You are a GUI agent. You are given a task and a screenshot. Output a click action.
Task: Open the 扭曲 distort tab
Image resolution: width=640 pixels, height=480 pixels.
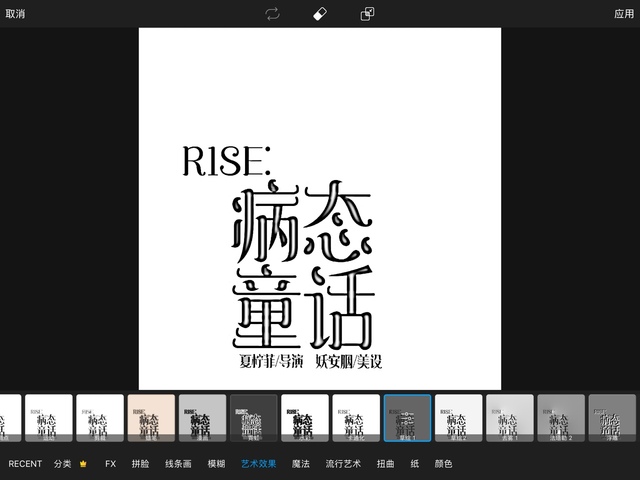click(386, 464)
